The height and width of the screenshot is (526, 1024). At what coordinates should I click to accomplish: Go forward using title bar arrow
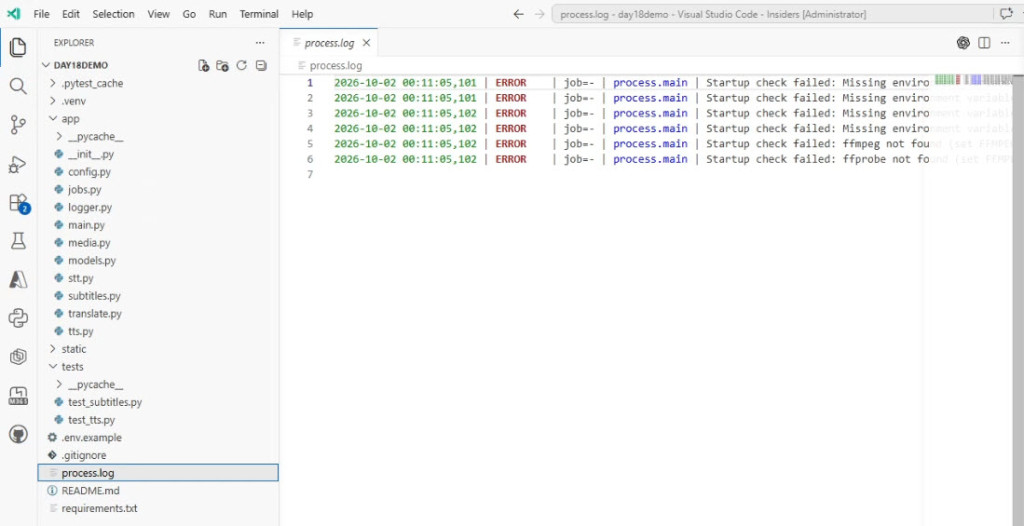[539, 14]
